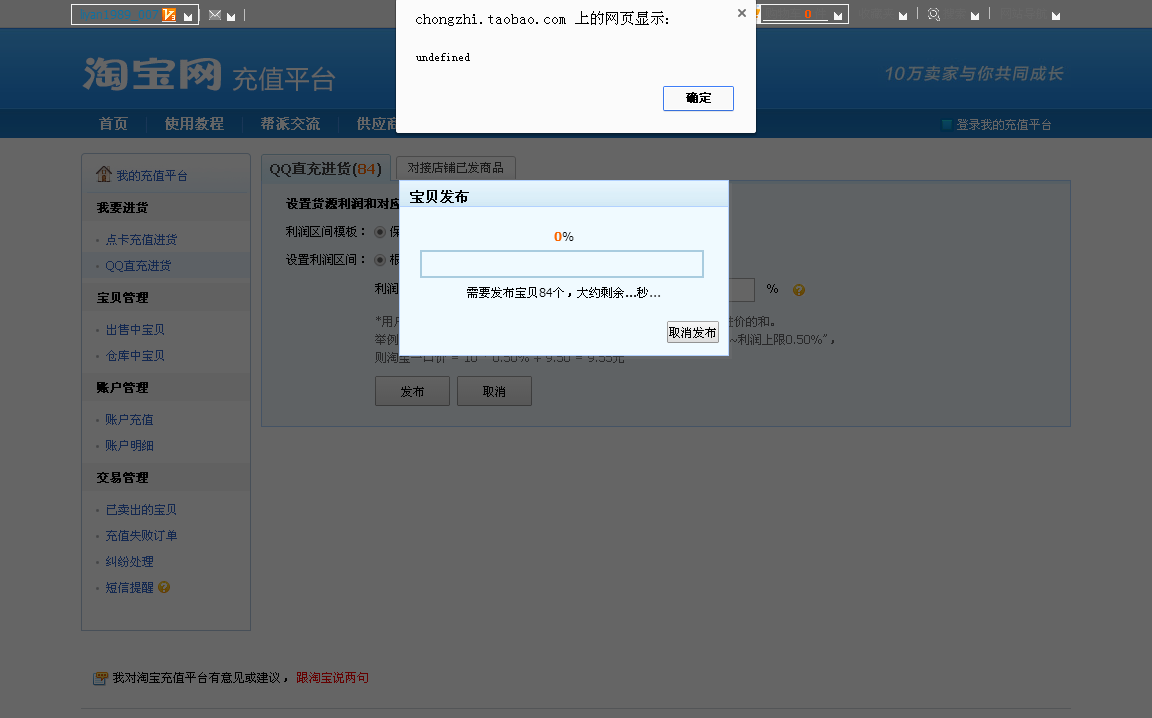1152x718 pixels.
Task: Open the 已卖出的宝贝 link
Action: click(x=141, y=510)
